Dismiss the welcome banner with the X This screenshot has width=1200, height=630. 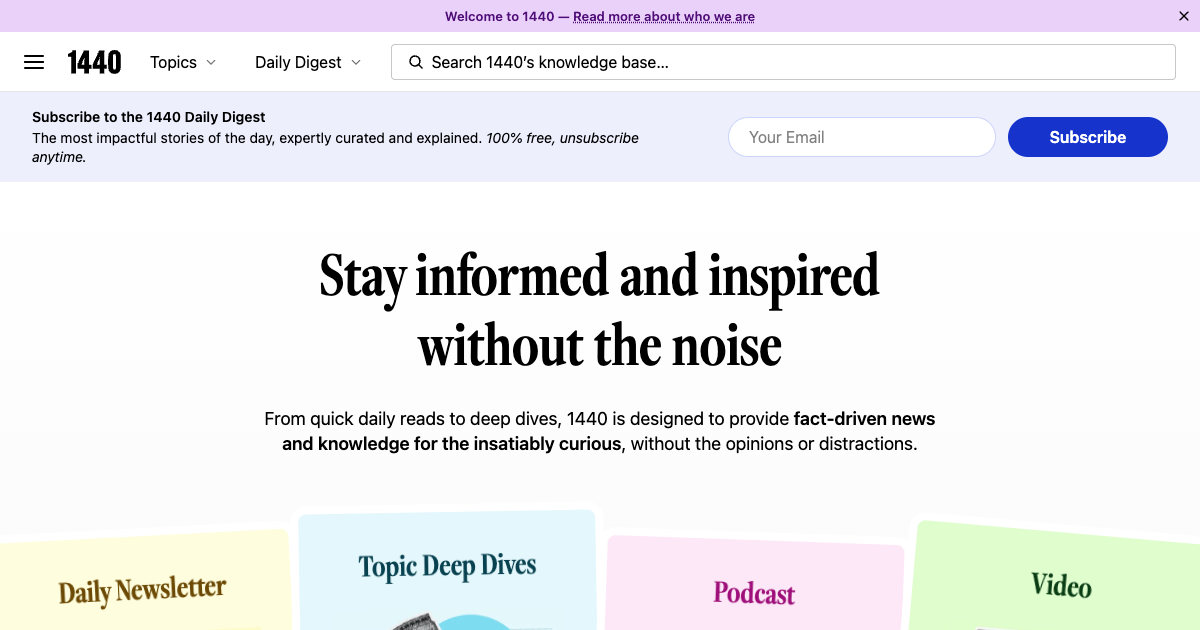(x=1183, y=16)
